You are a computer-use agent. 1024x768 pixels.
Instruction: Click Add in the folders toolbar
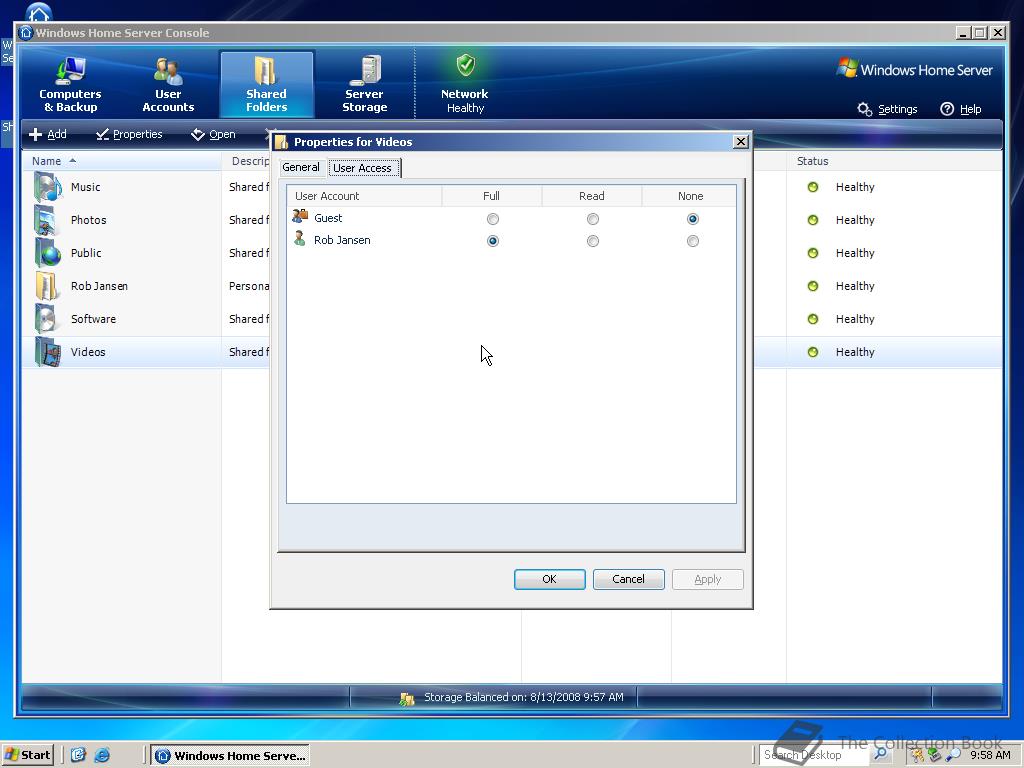click(48, 134)
